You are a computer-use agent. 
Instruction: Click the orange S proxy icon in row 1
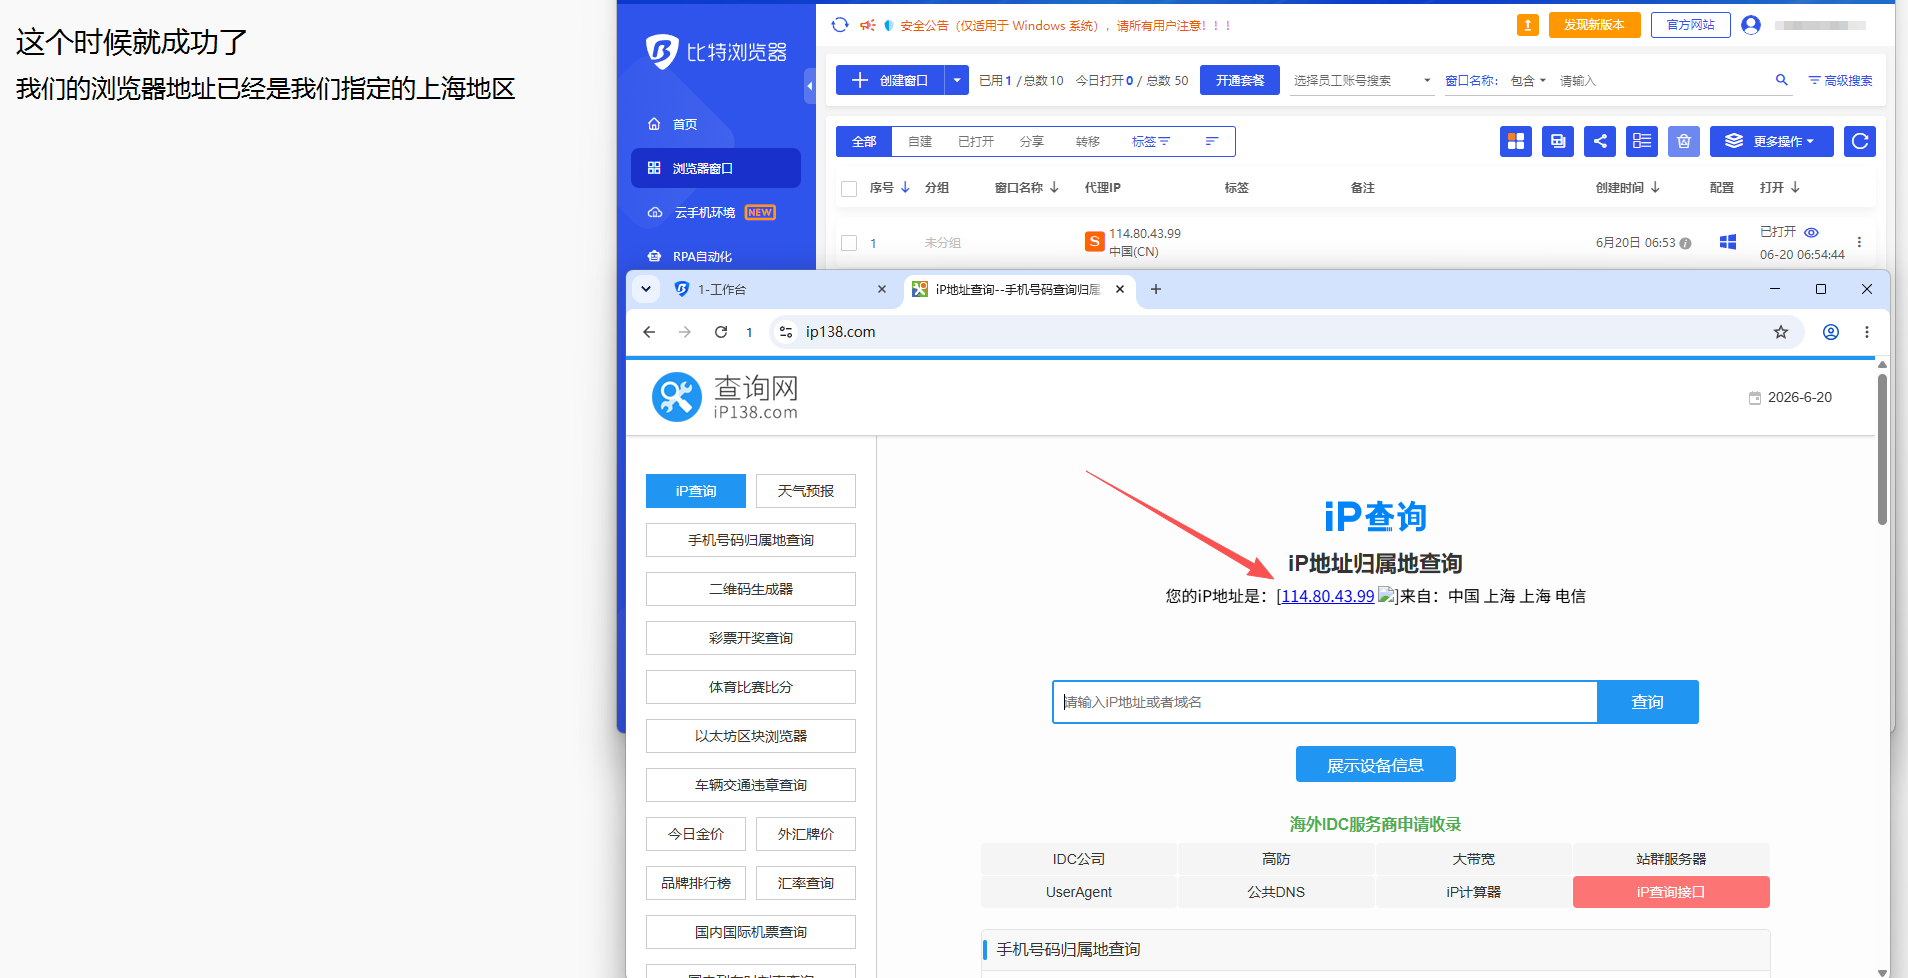pos(1094,241)
